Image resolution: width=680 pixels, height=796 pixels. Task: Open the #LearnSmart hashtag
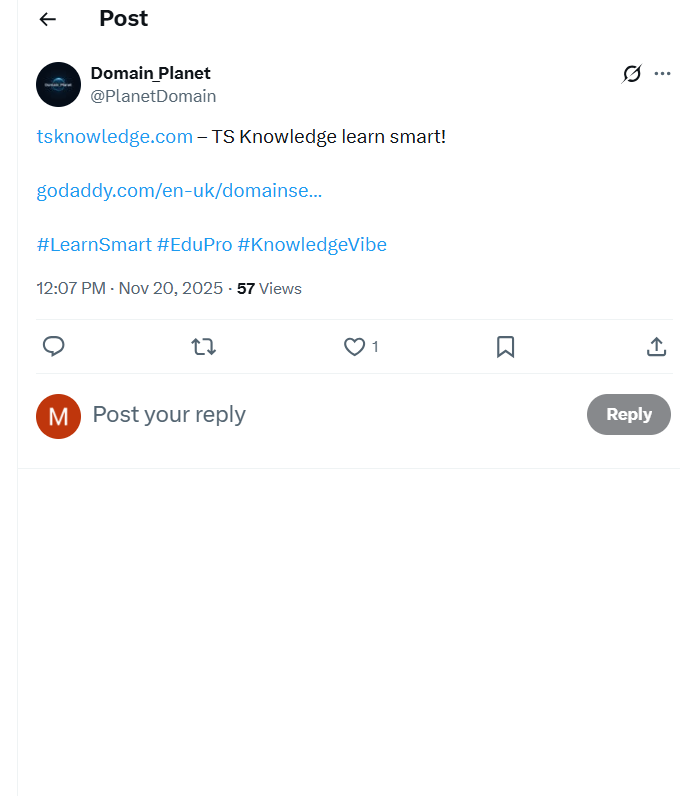[x=94, y=244]
